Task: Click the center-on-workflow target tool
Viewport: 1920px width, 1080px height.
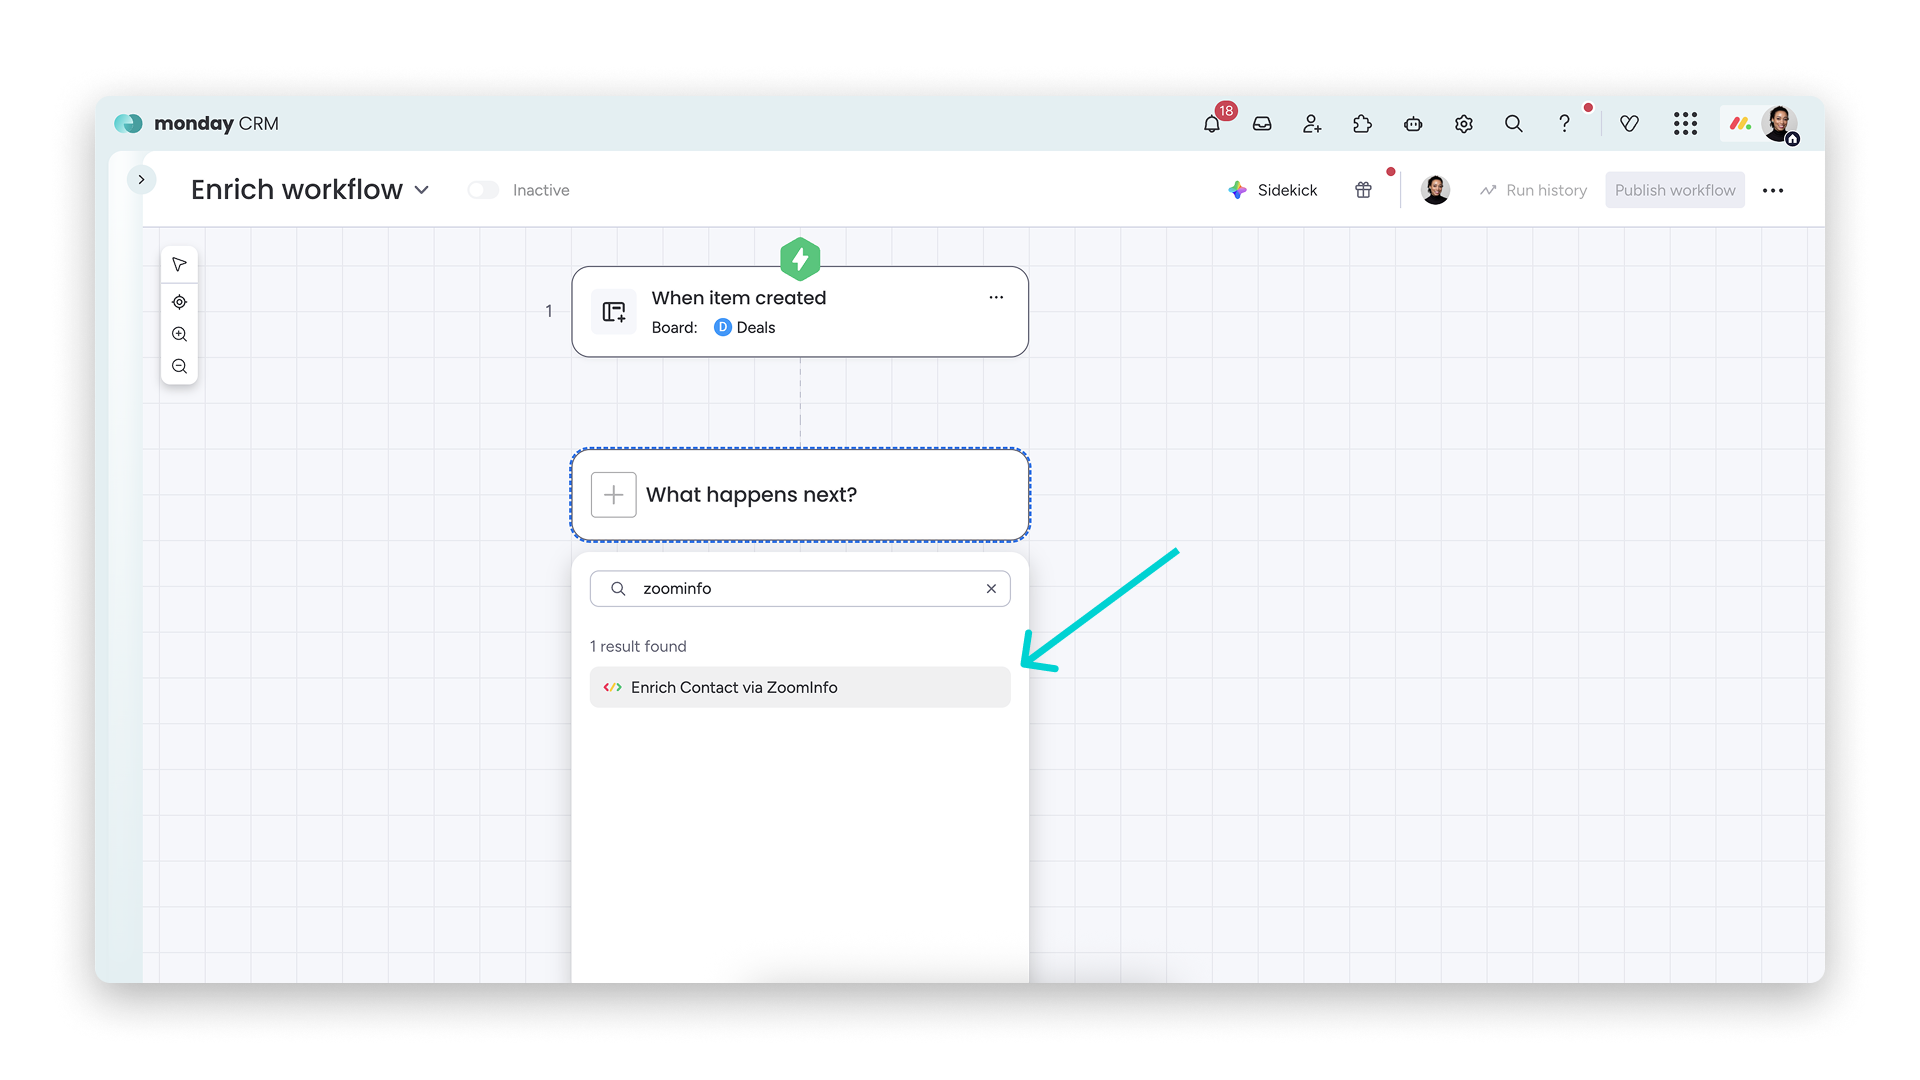Action: [x=179, y=302]
